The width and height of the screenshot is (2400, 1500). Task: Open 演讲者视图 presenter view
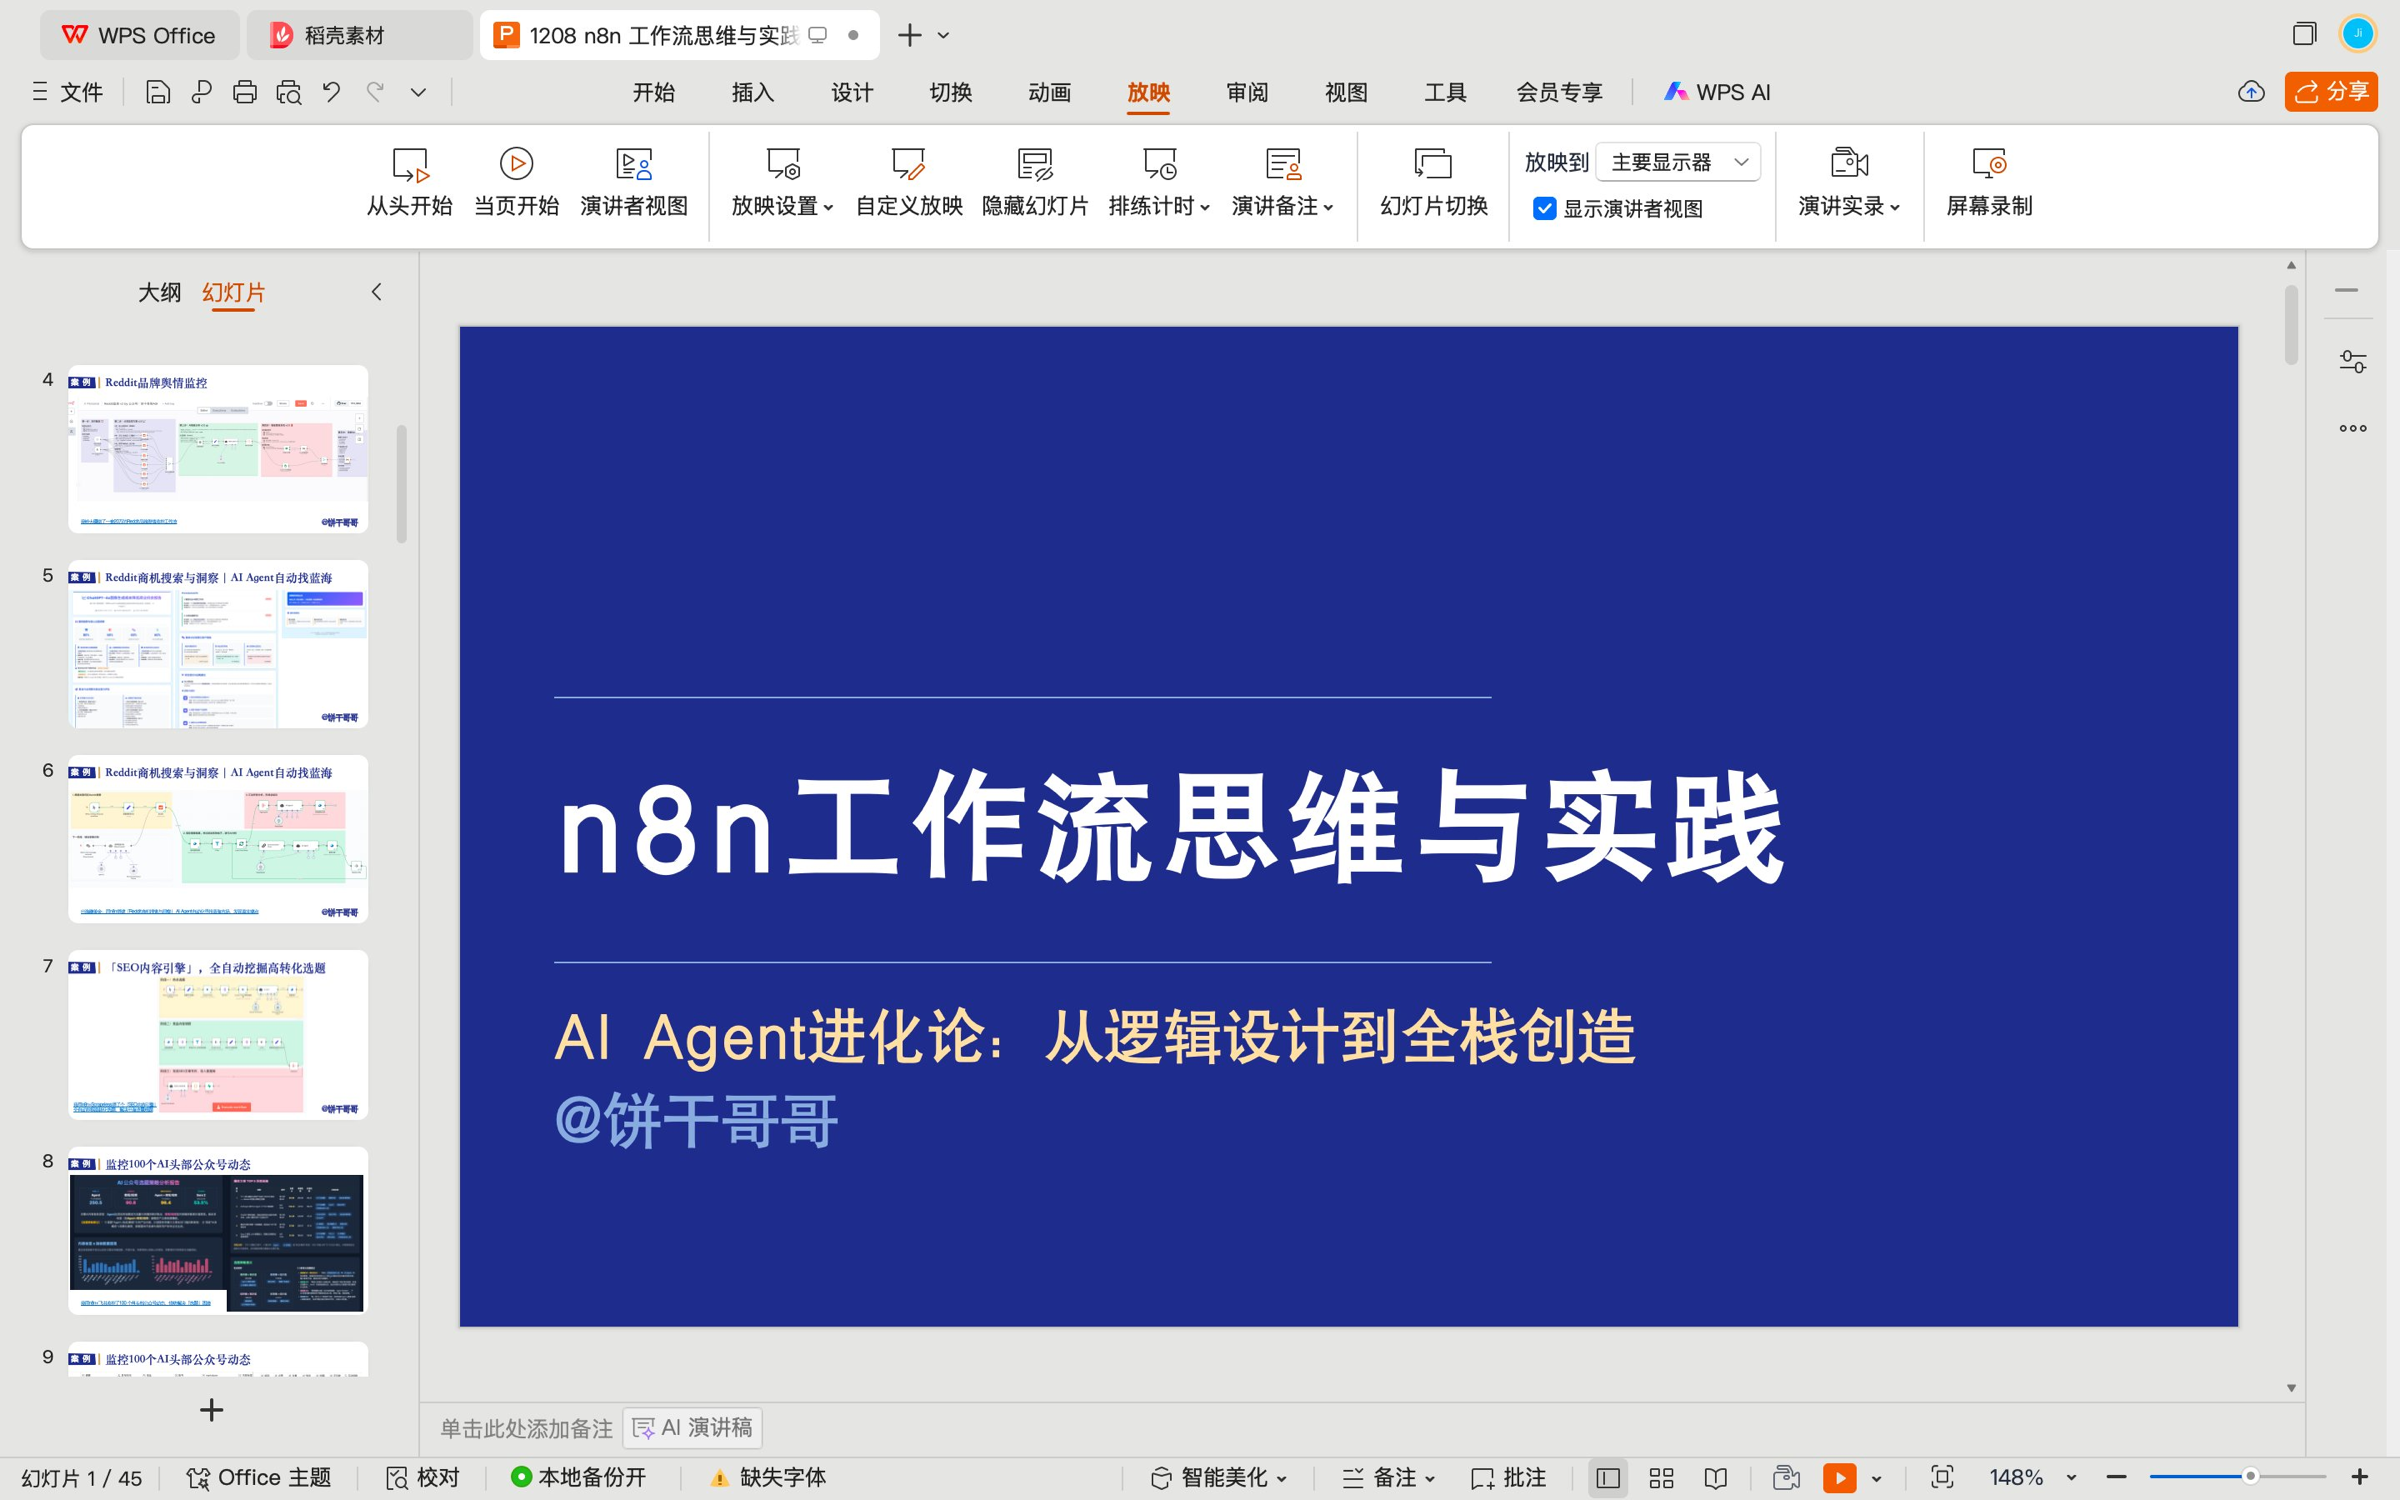(x=633, y=165)
